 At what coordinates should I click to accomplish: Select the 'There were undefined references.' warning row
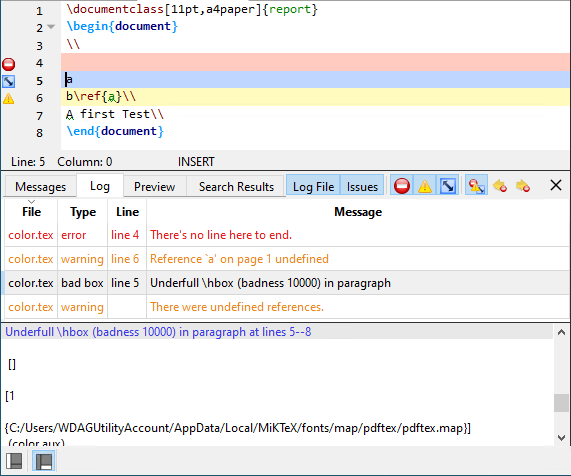[287, 307]
